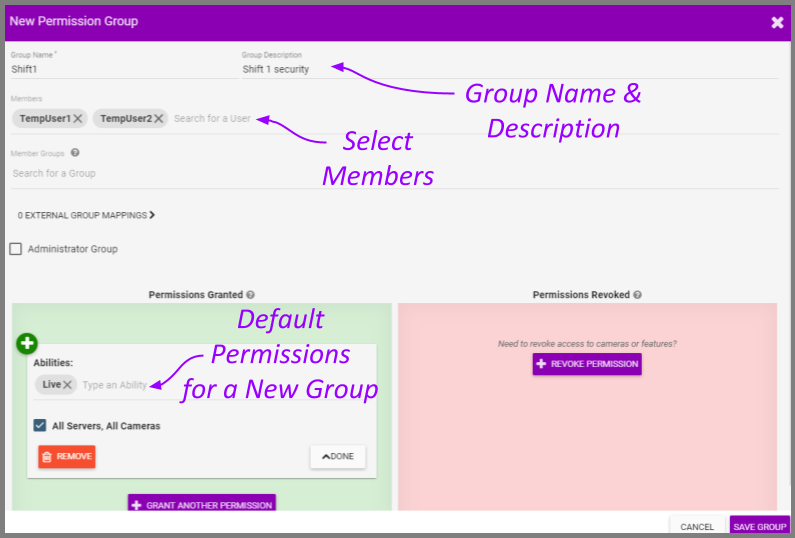The height and width of the screenshot is (538, 795).
Task: Remove TempUser2 chip from Members
Action: 159,119
